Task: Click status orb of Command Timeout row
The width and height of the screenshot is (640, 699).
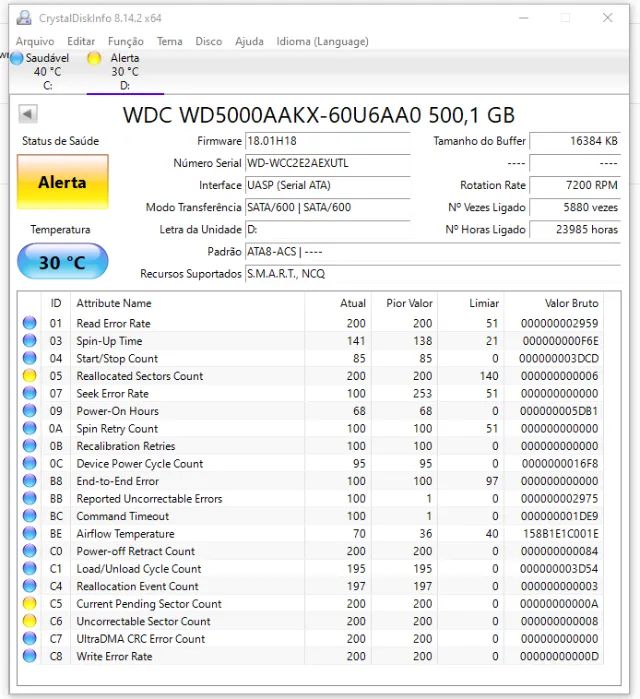Action: [x=29, y=516]
